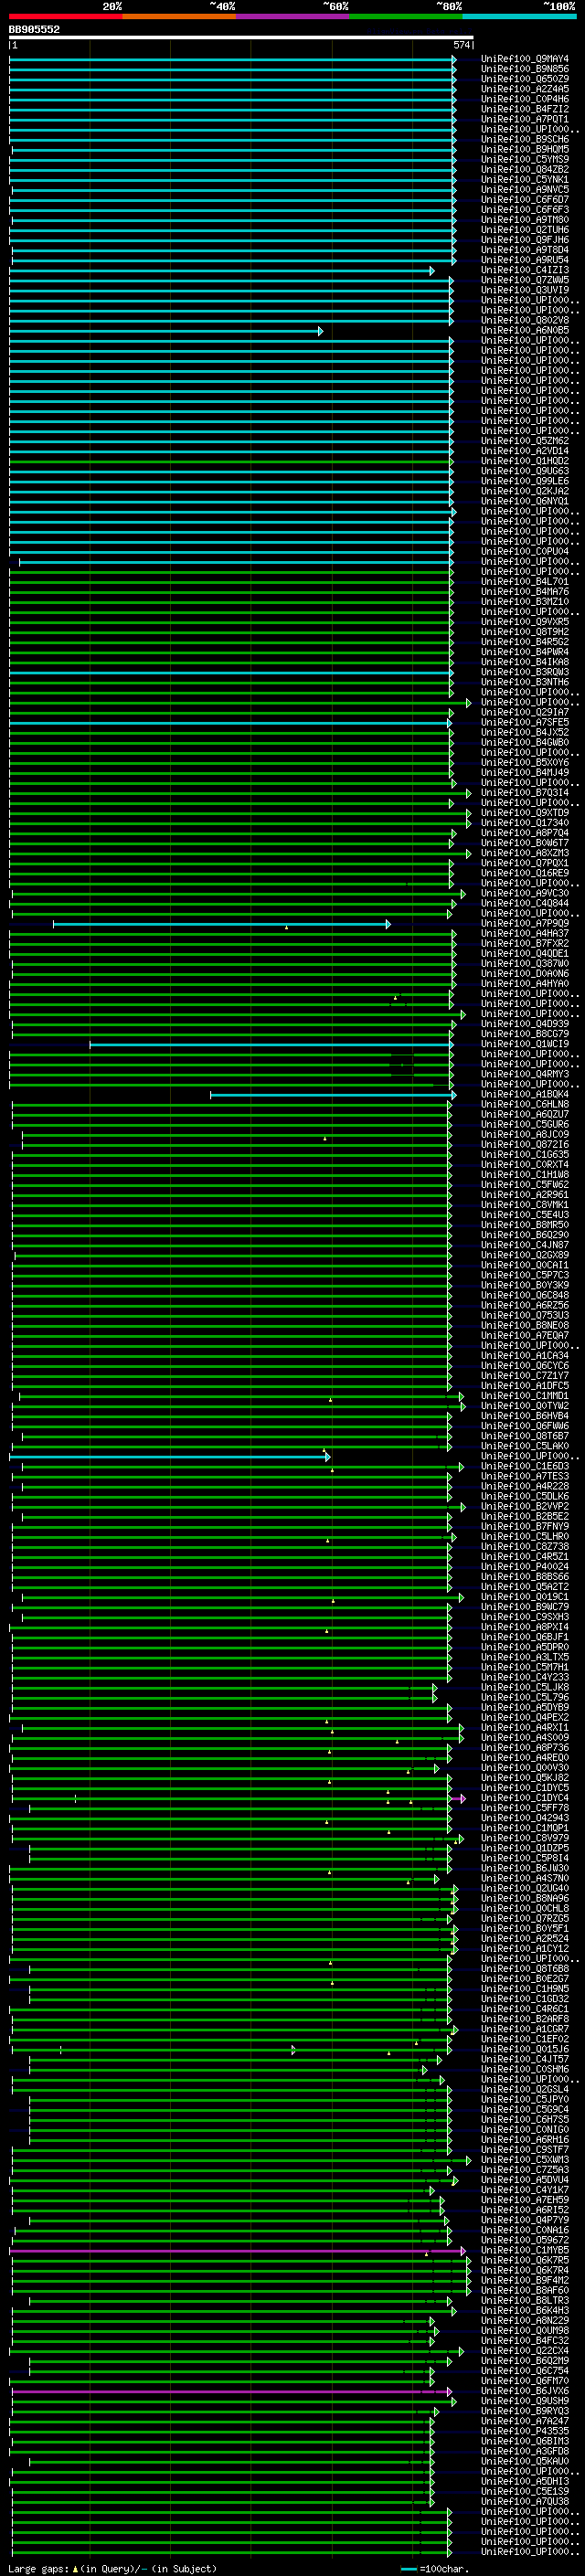Click the white query sequence ruler bar
Screen dimensions: 585x2576
pyautogui.click(x=241, y=38)
